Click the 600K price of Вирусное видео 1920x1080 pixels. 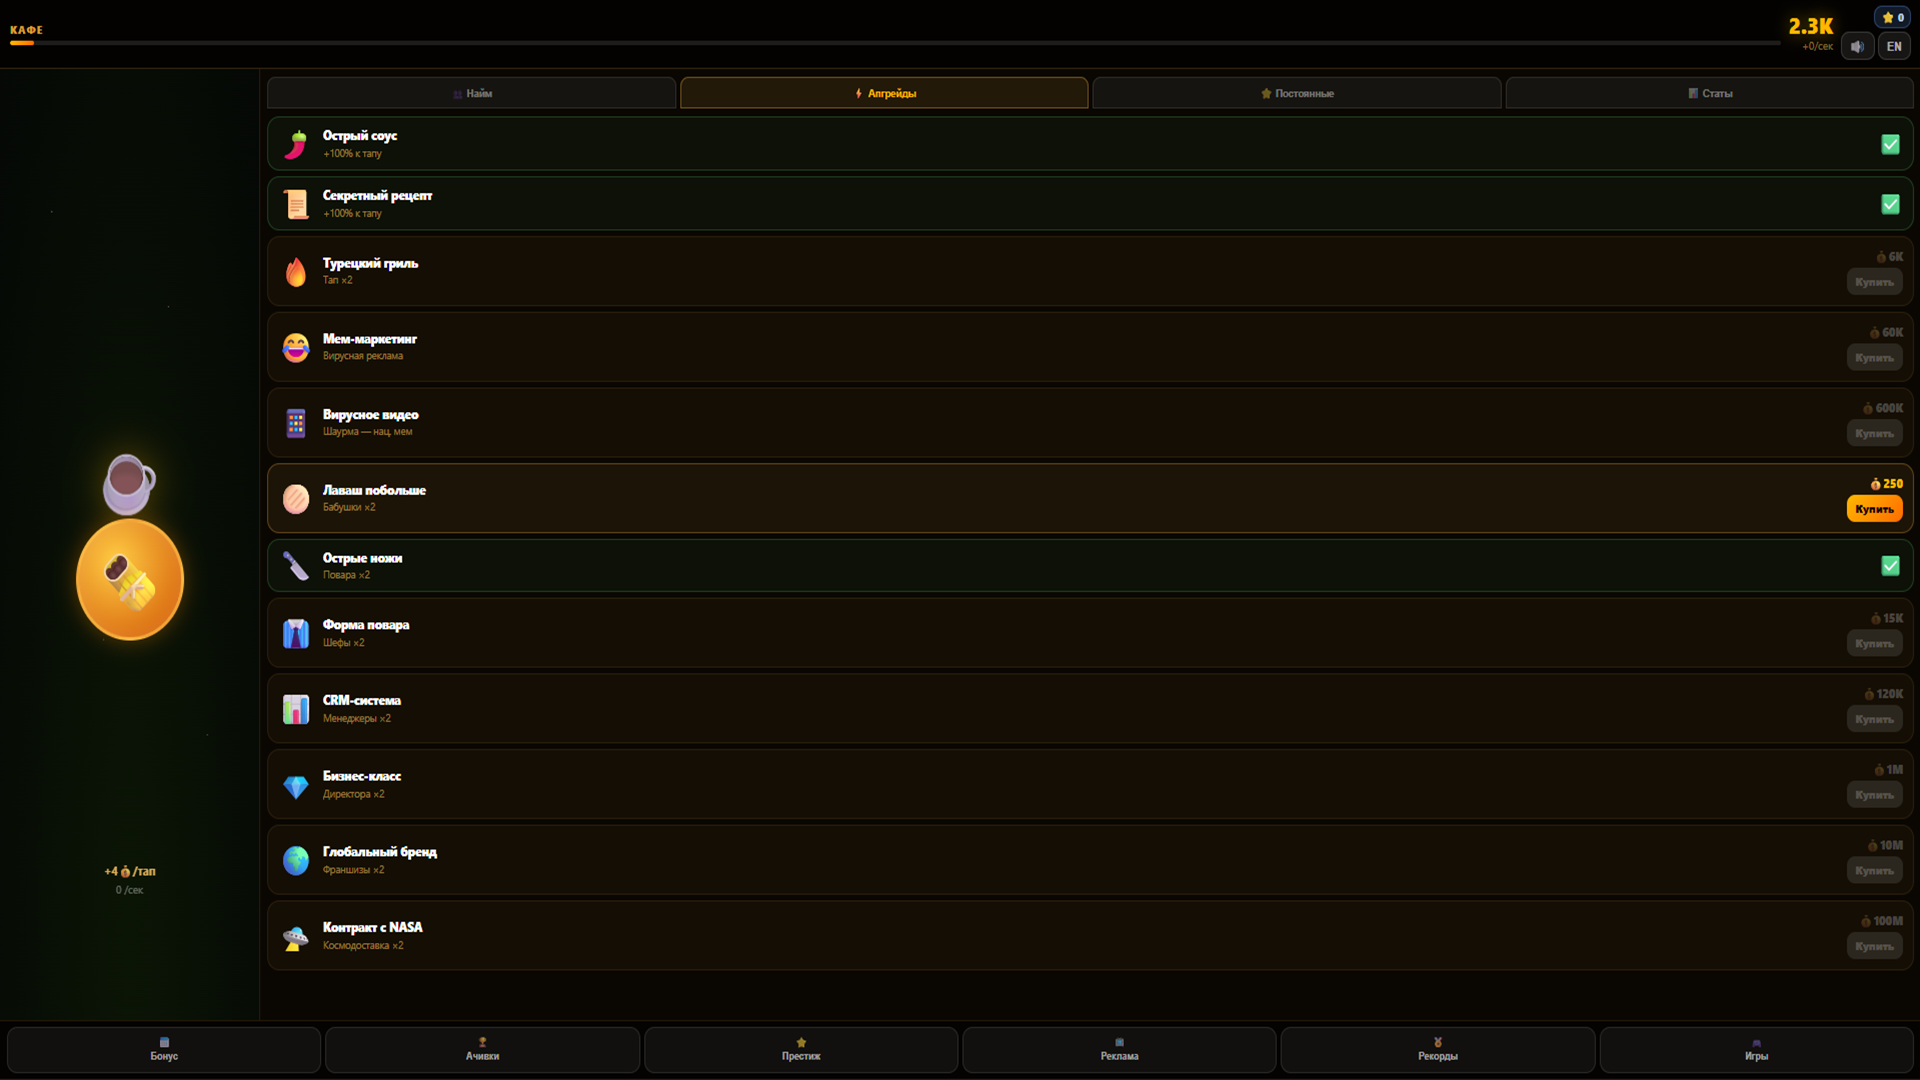[1882, 408]
